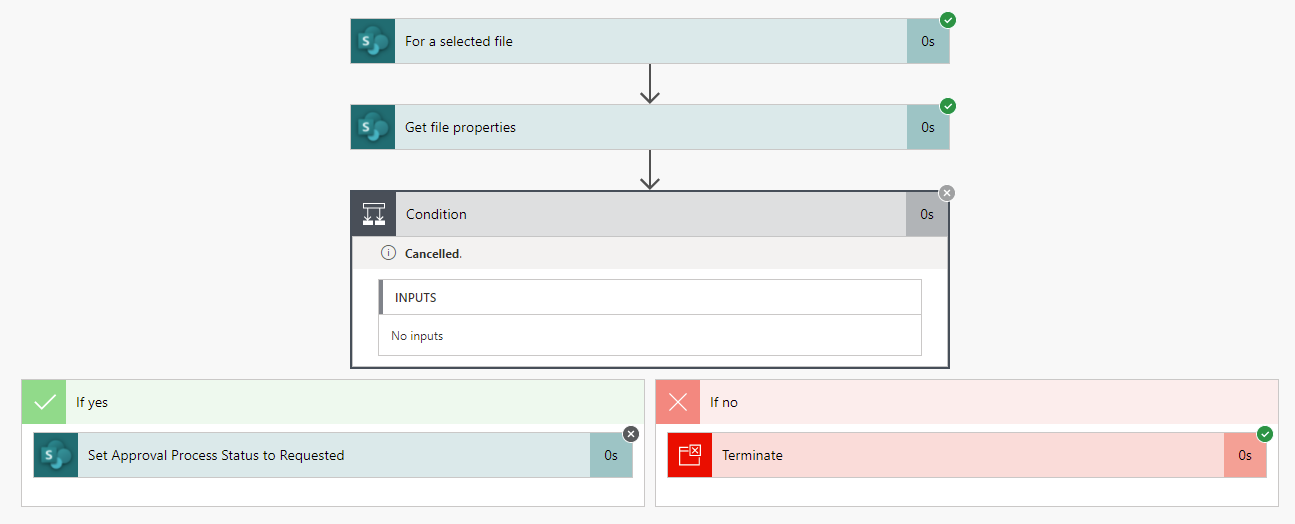
Task: Collapse the Condition step header
Action: [650, 214]
